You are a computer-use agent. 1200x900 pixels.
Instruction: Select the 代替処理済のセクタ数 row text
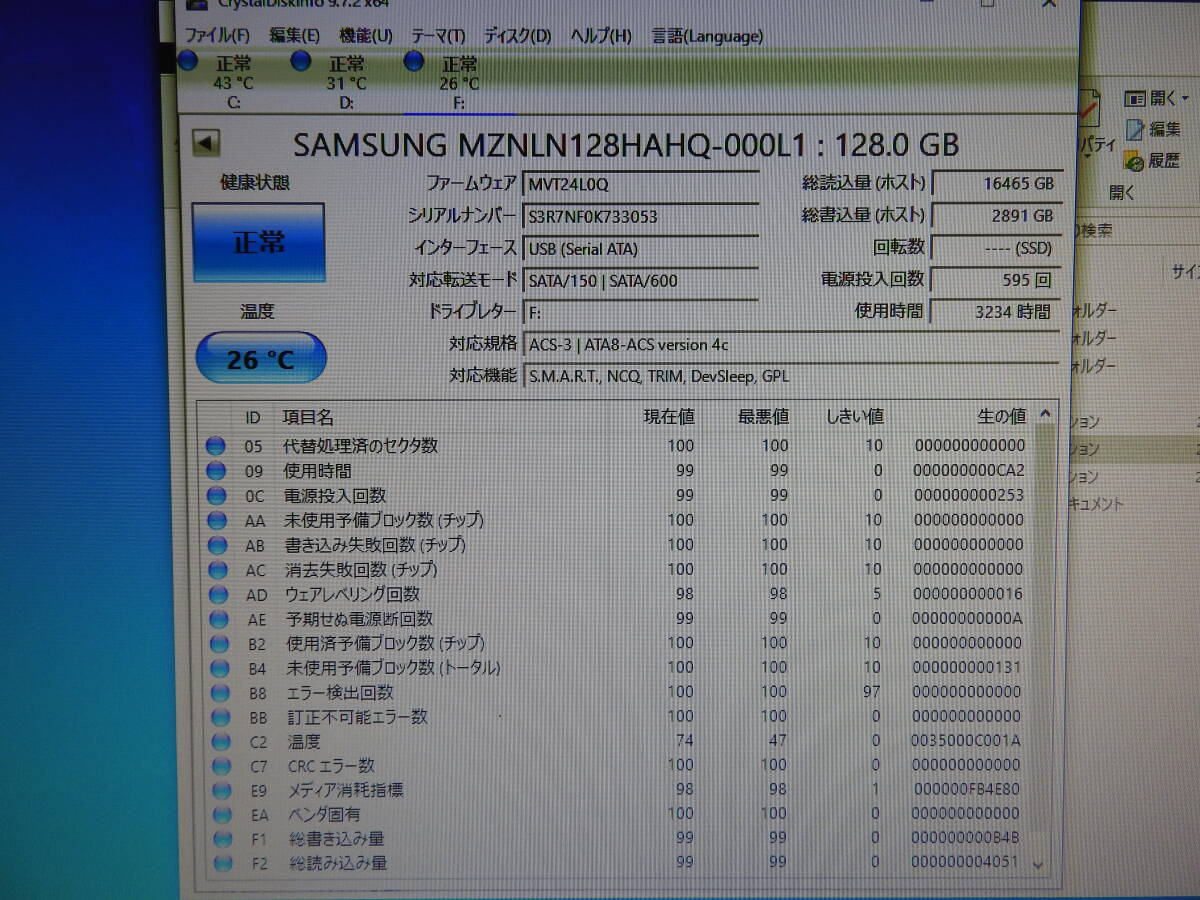(x=361, y=446)
